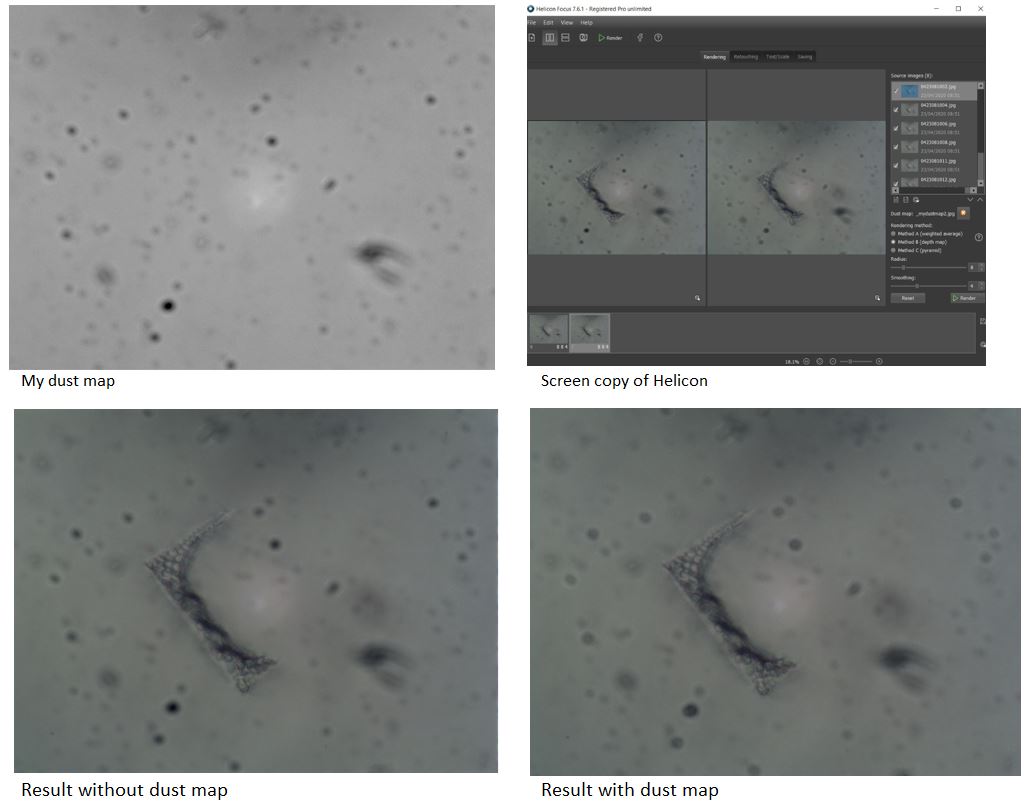Uncheck the first source image in the list
The image size is (1028, 804).
click(896, 91)
